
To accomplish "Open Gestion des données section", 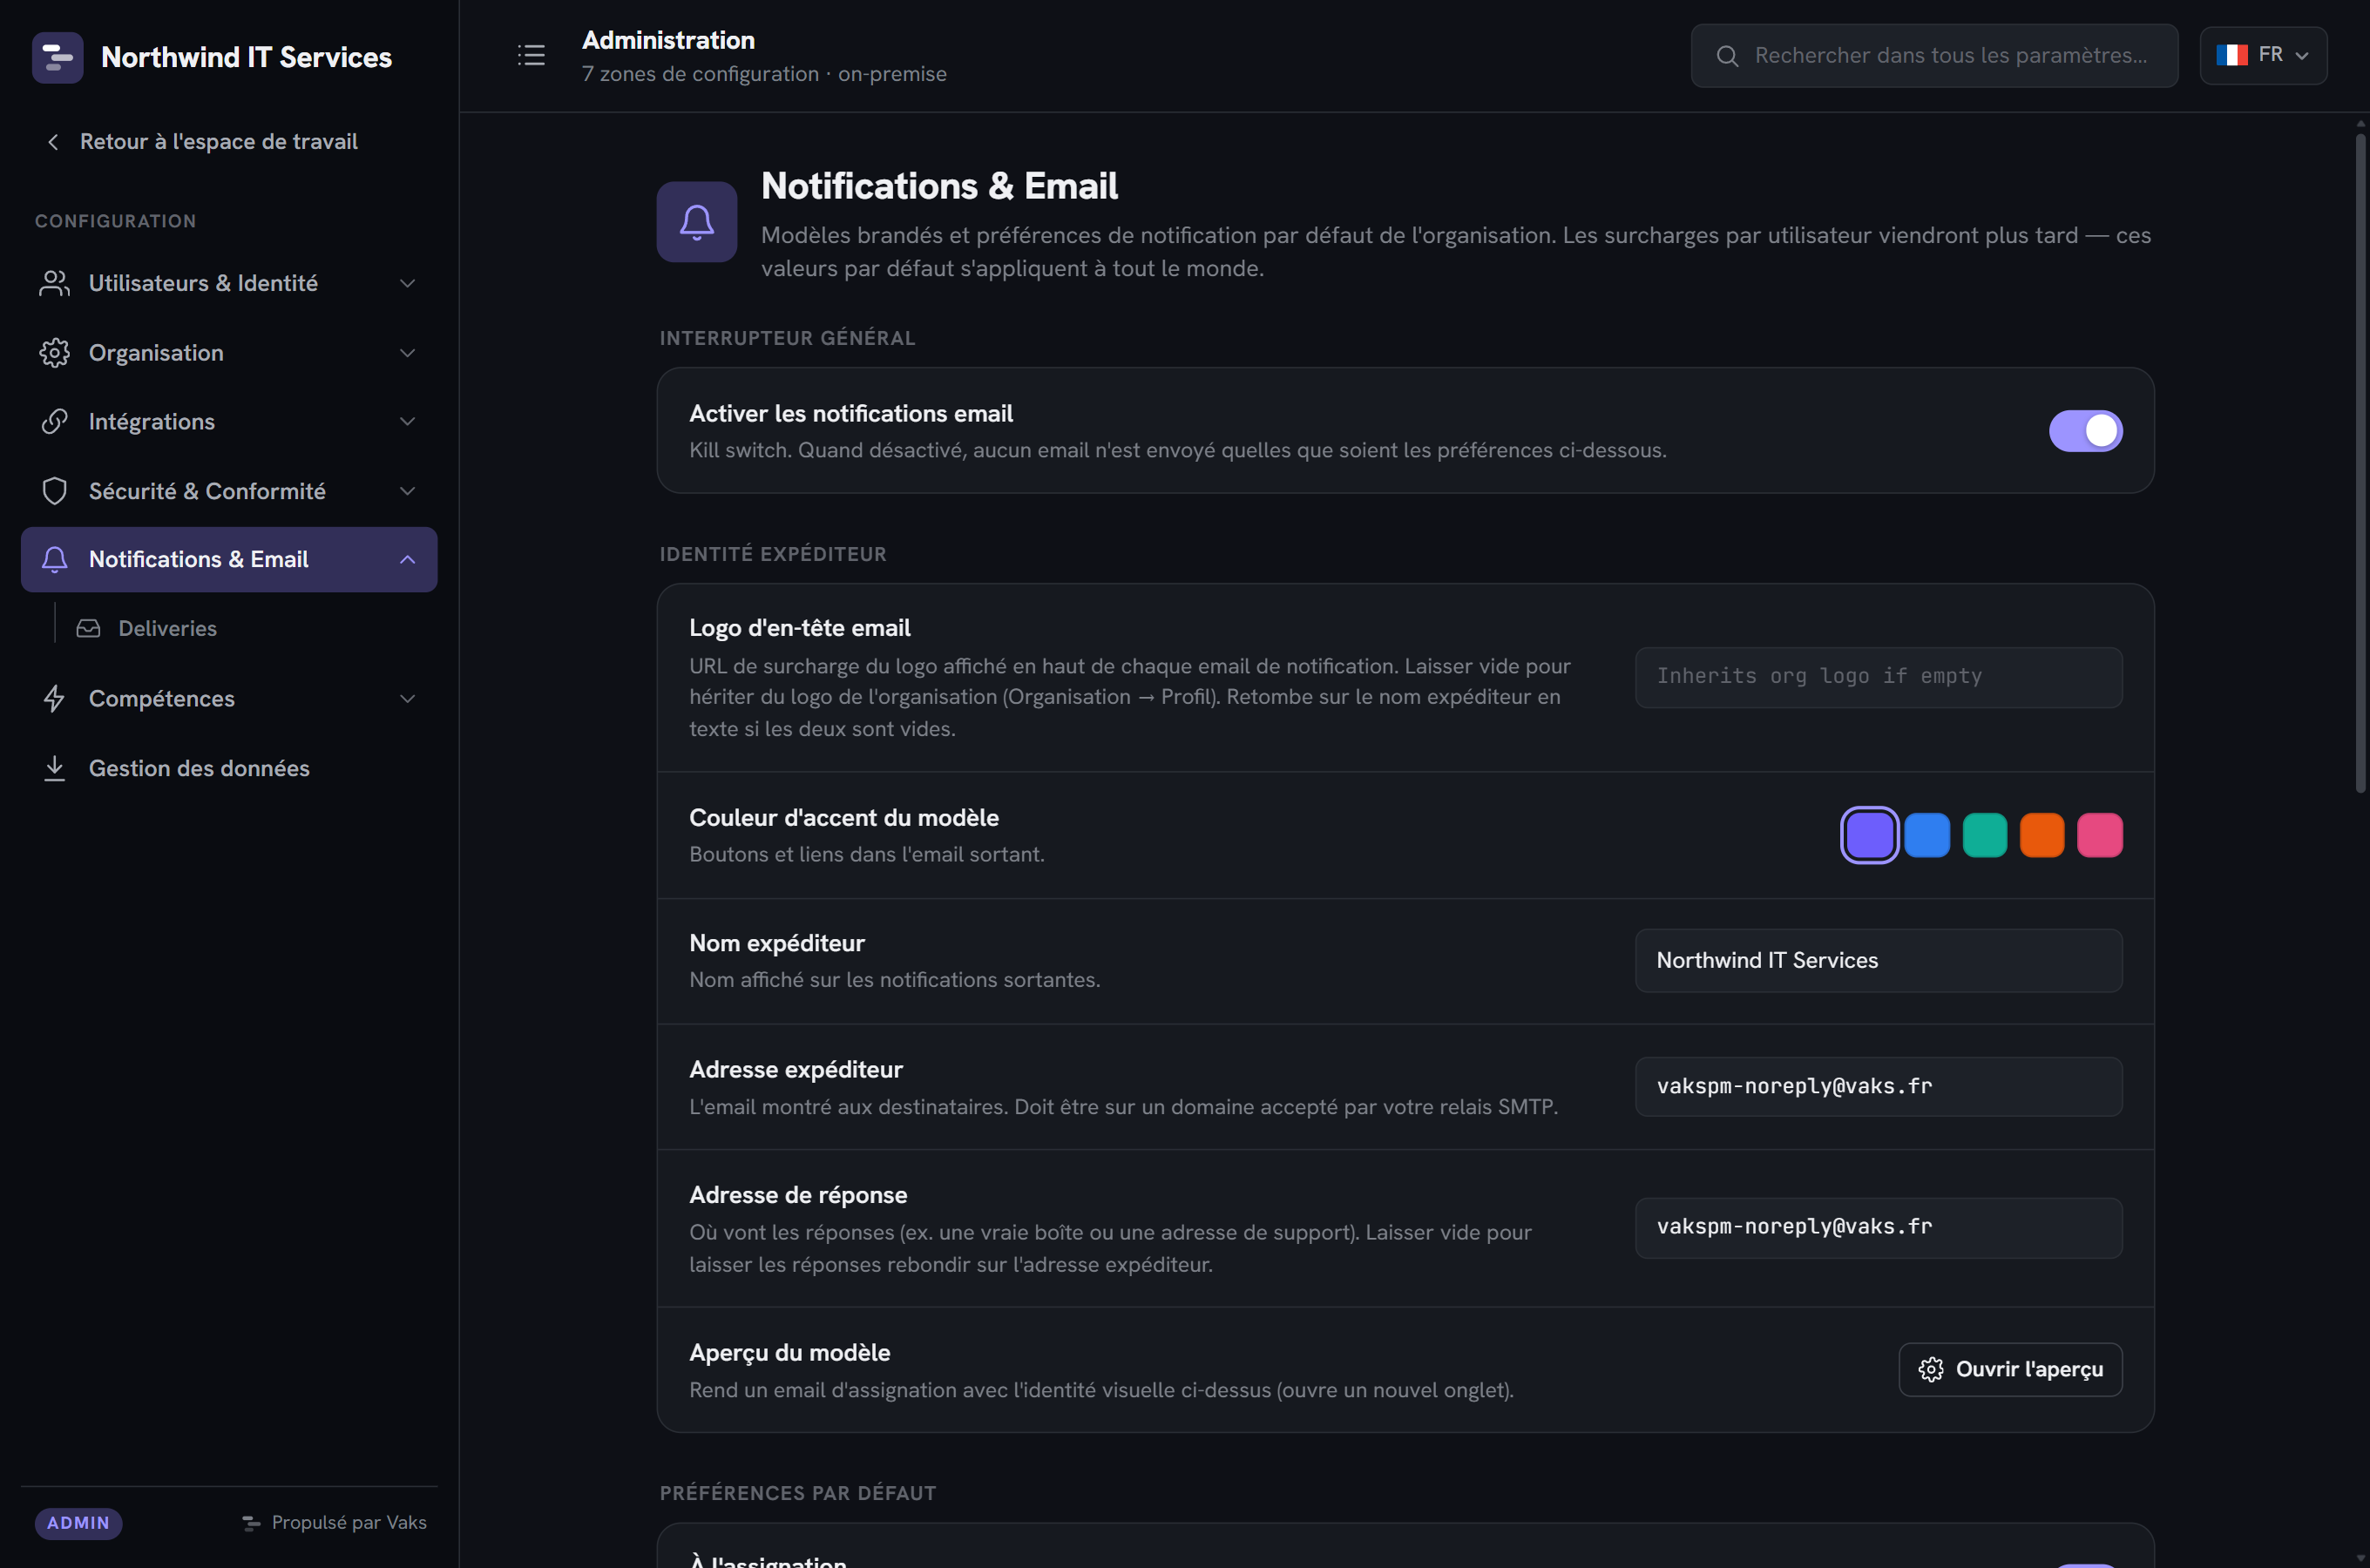I will [229, 768].
